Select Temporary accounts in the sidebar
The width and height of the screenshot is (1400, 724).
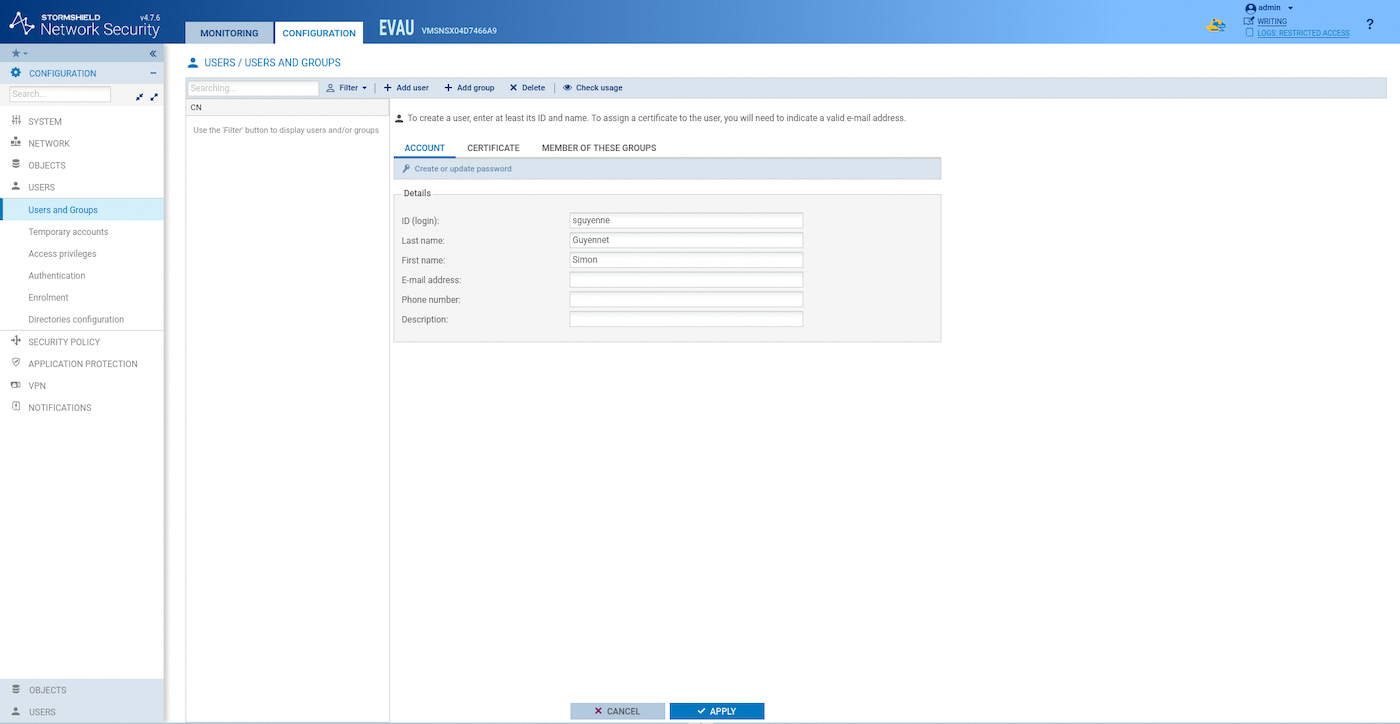pos(68,232)
